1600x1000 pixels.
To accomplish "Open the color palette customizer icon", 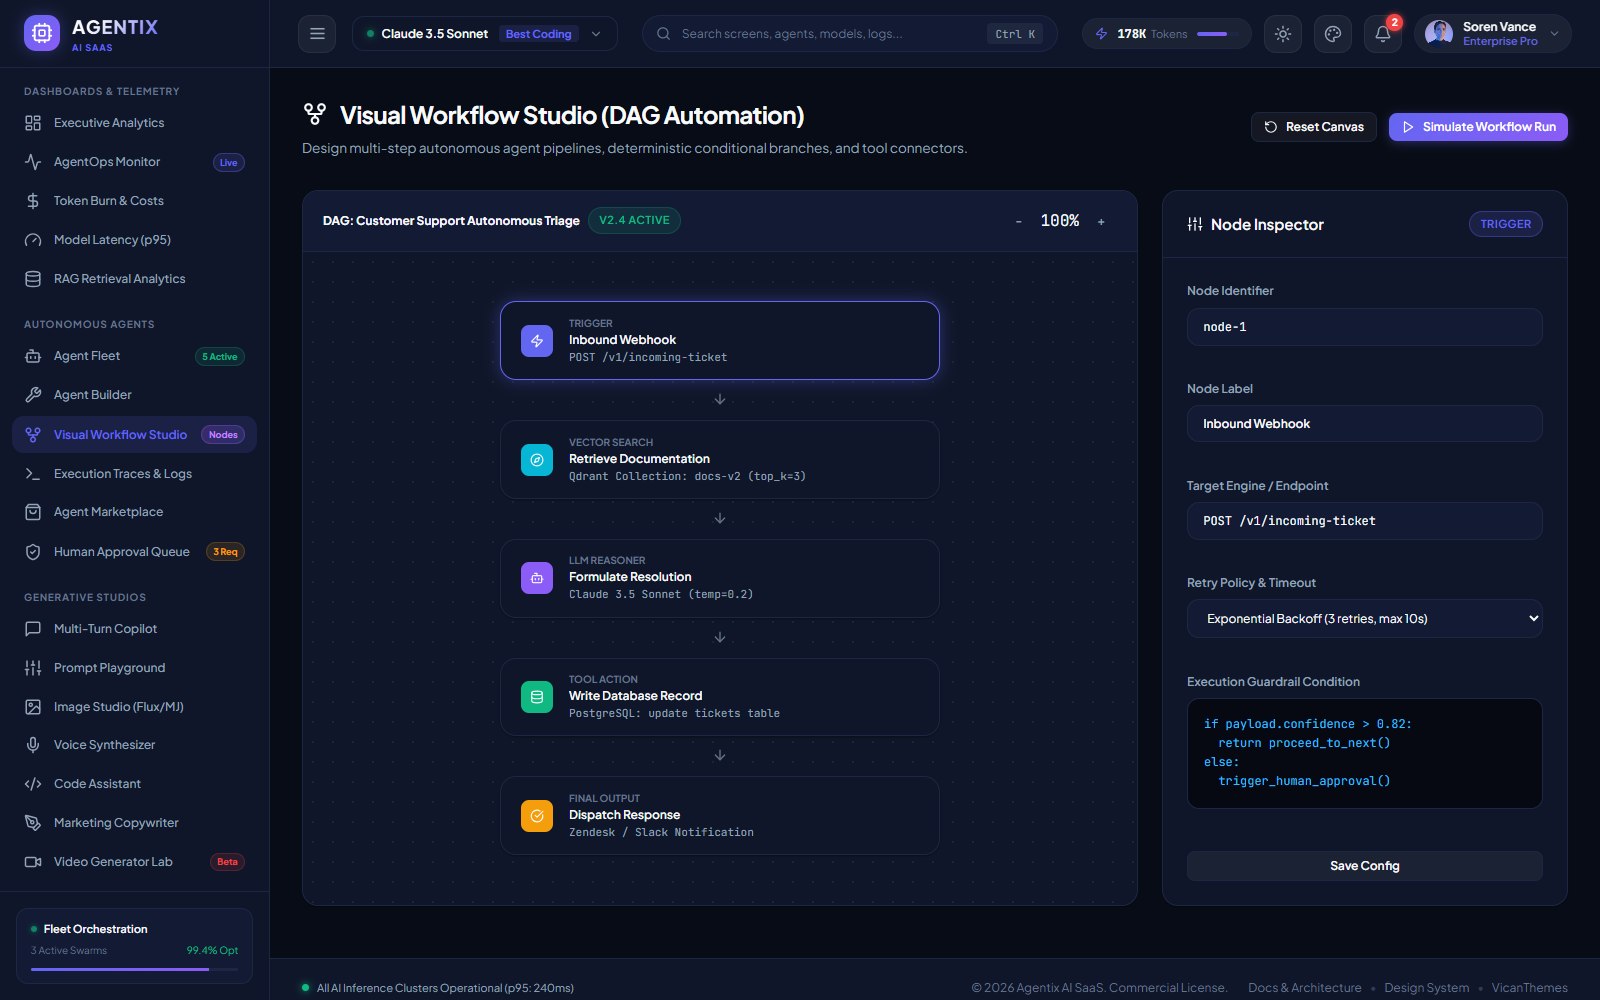I will (1333, 34).
